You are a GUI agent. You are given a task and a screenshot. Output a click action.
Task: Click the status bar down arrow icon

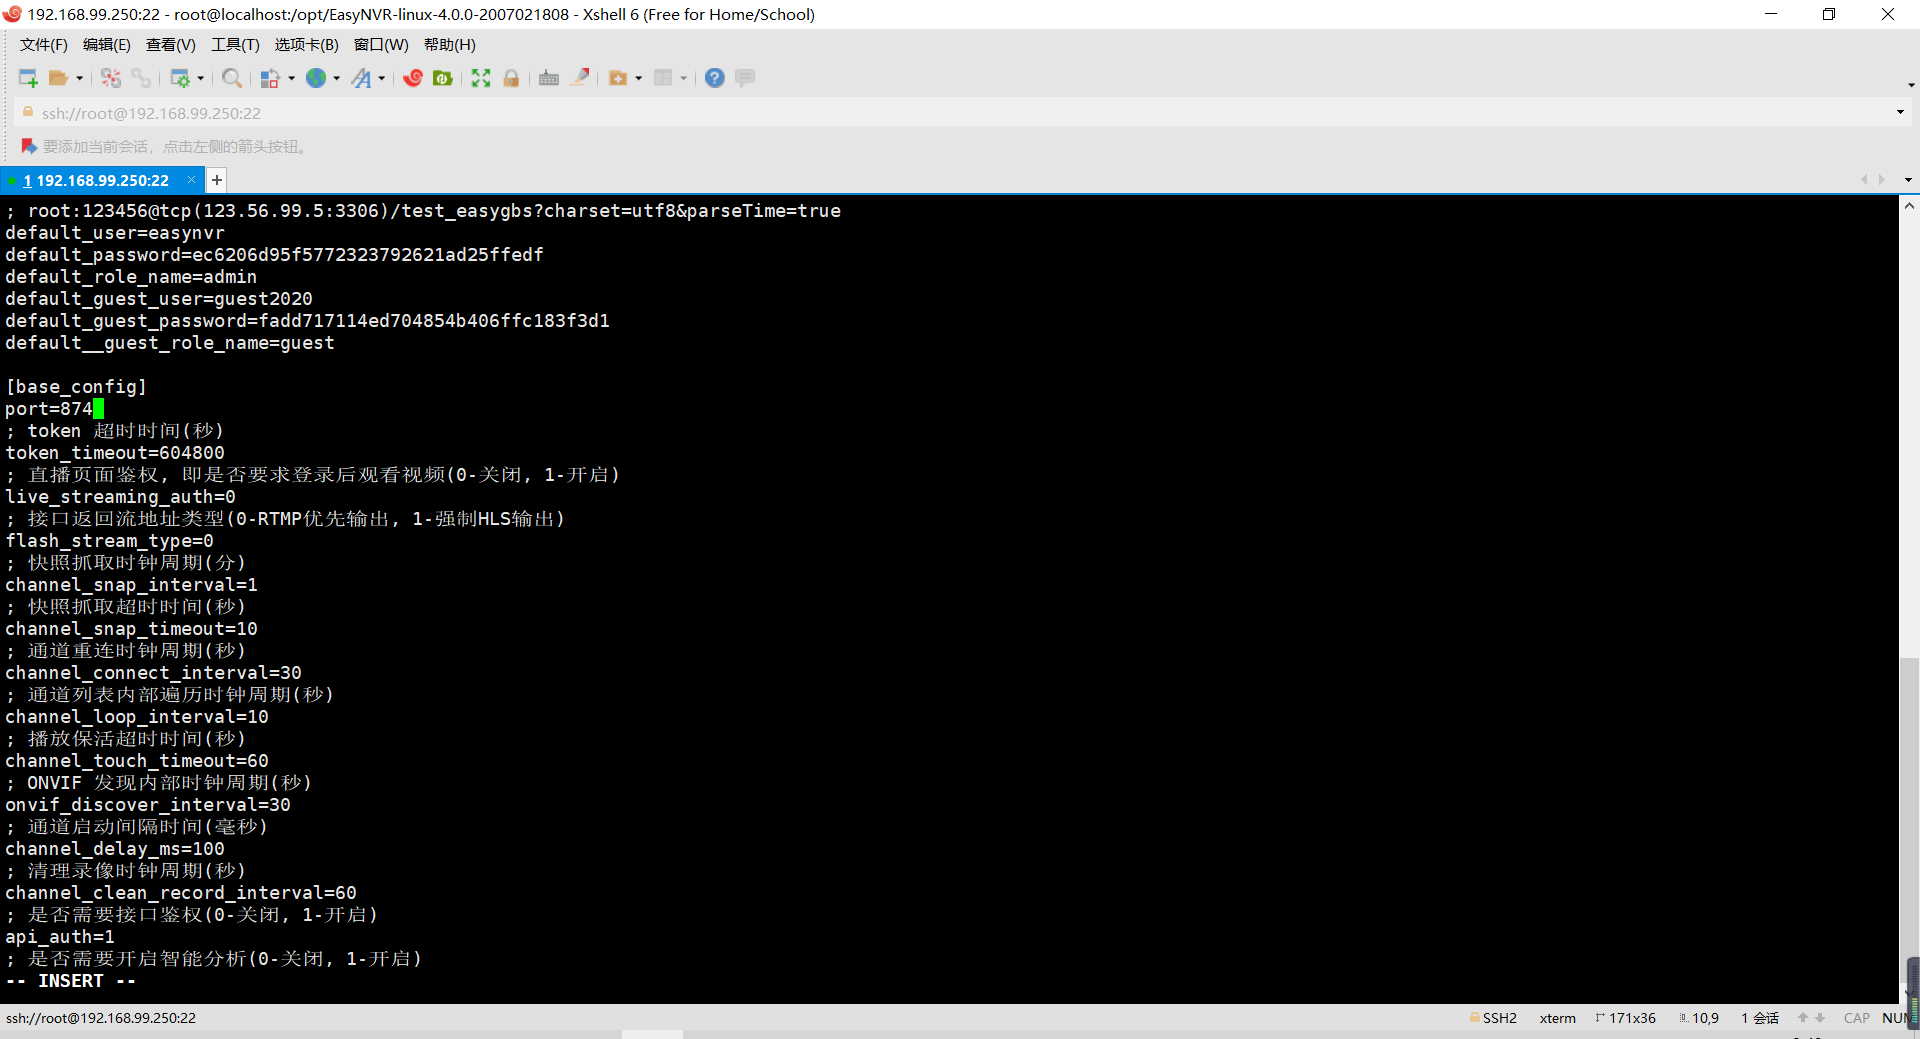pyautogui.click(x=1820, y=1018)
